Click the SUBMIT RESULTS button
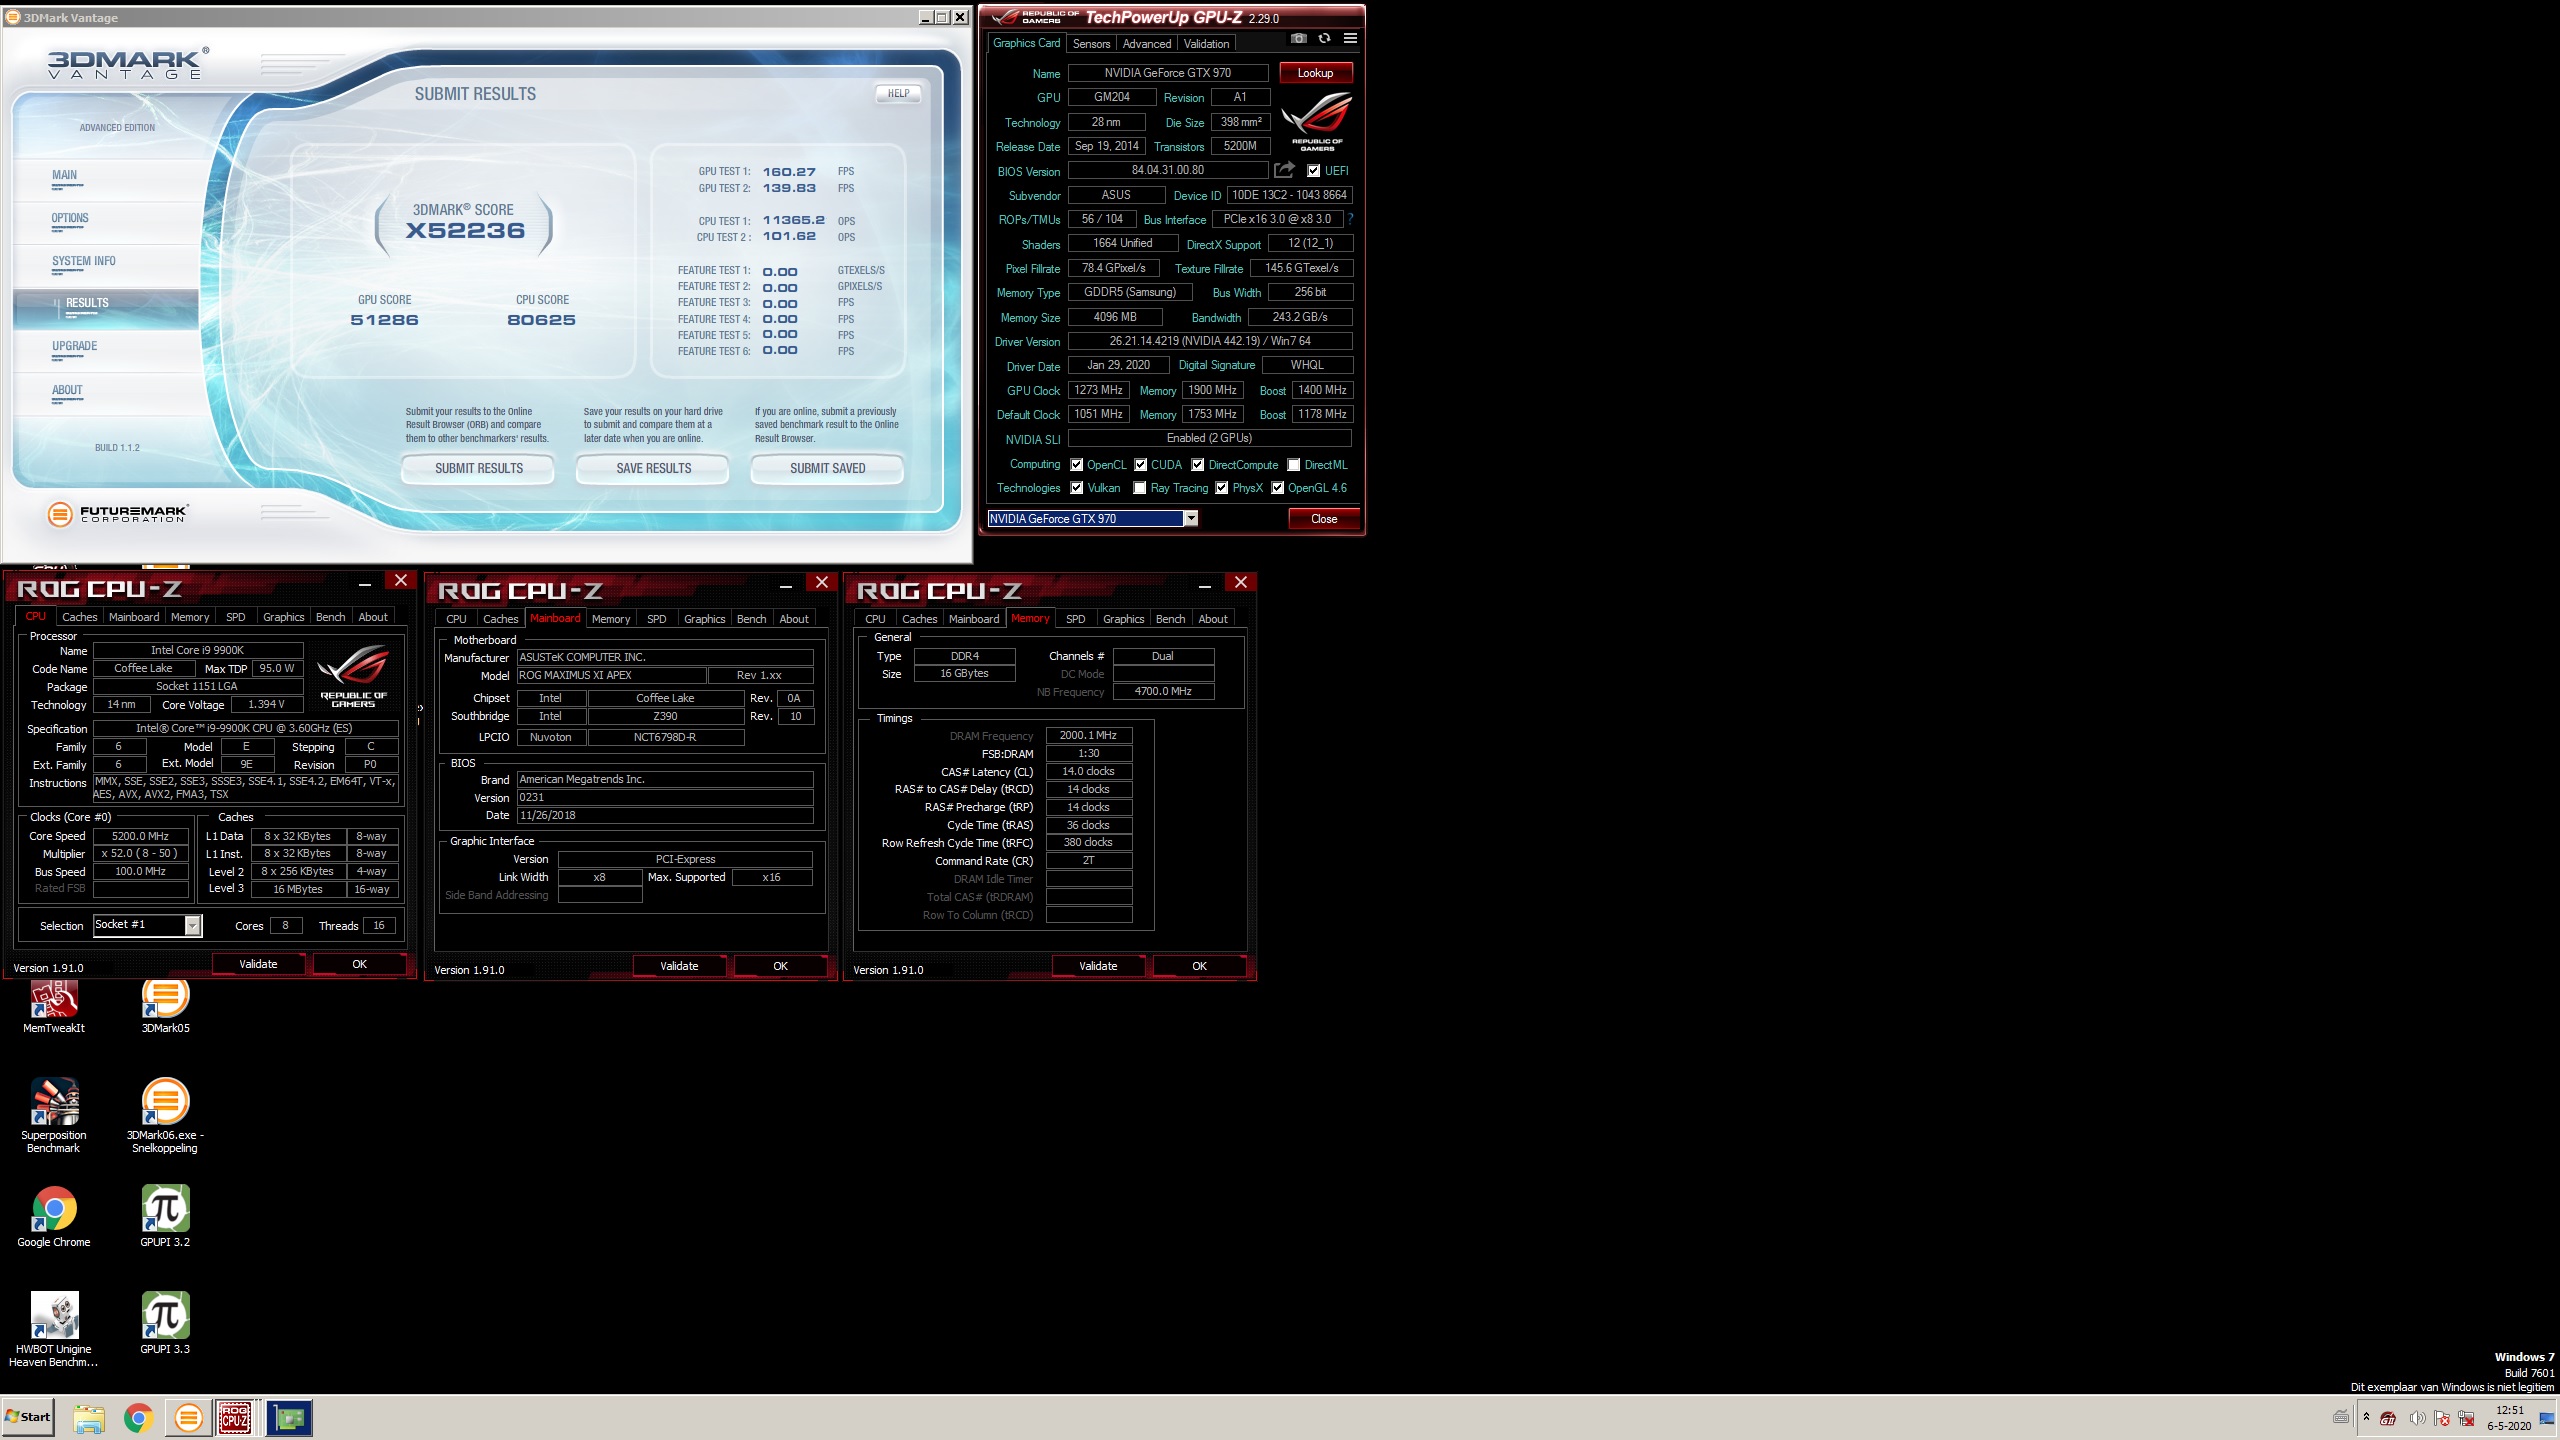Image resolution: width=2560 pixels, height=1440 pixels. click(x=478, y=468)
